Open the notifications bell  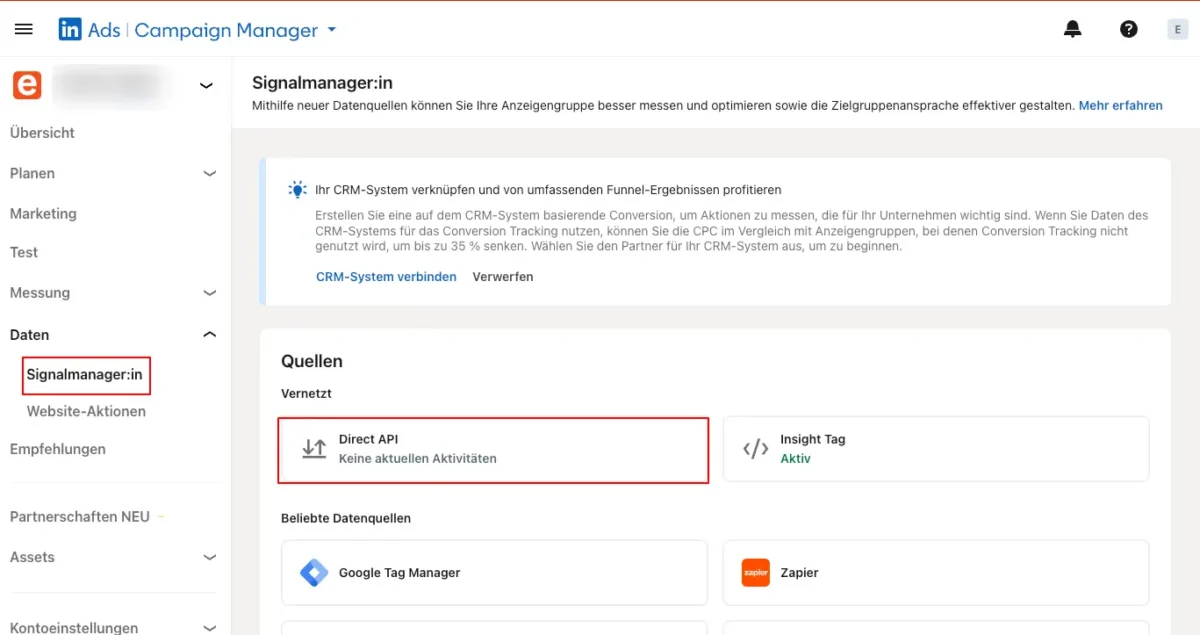[1073, 30]
